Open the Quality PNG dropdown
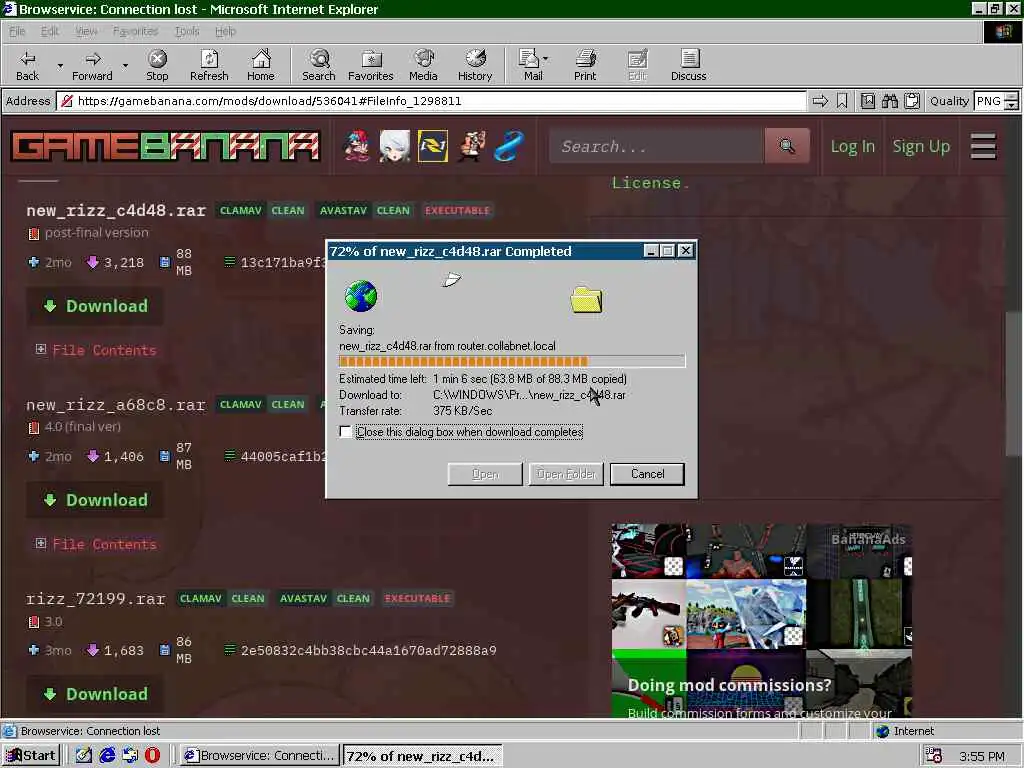Screen dimensions: 1024x768 (x=1011, y=101)
